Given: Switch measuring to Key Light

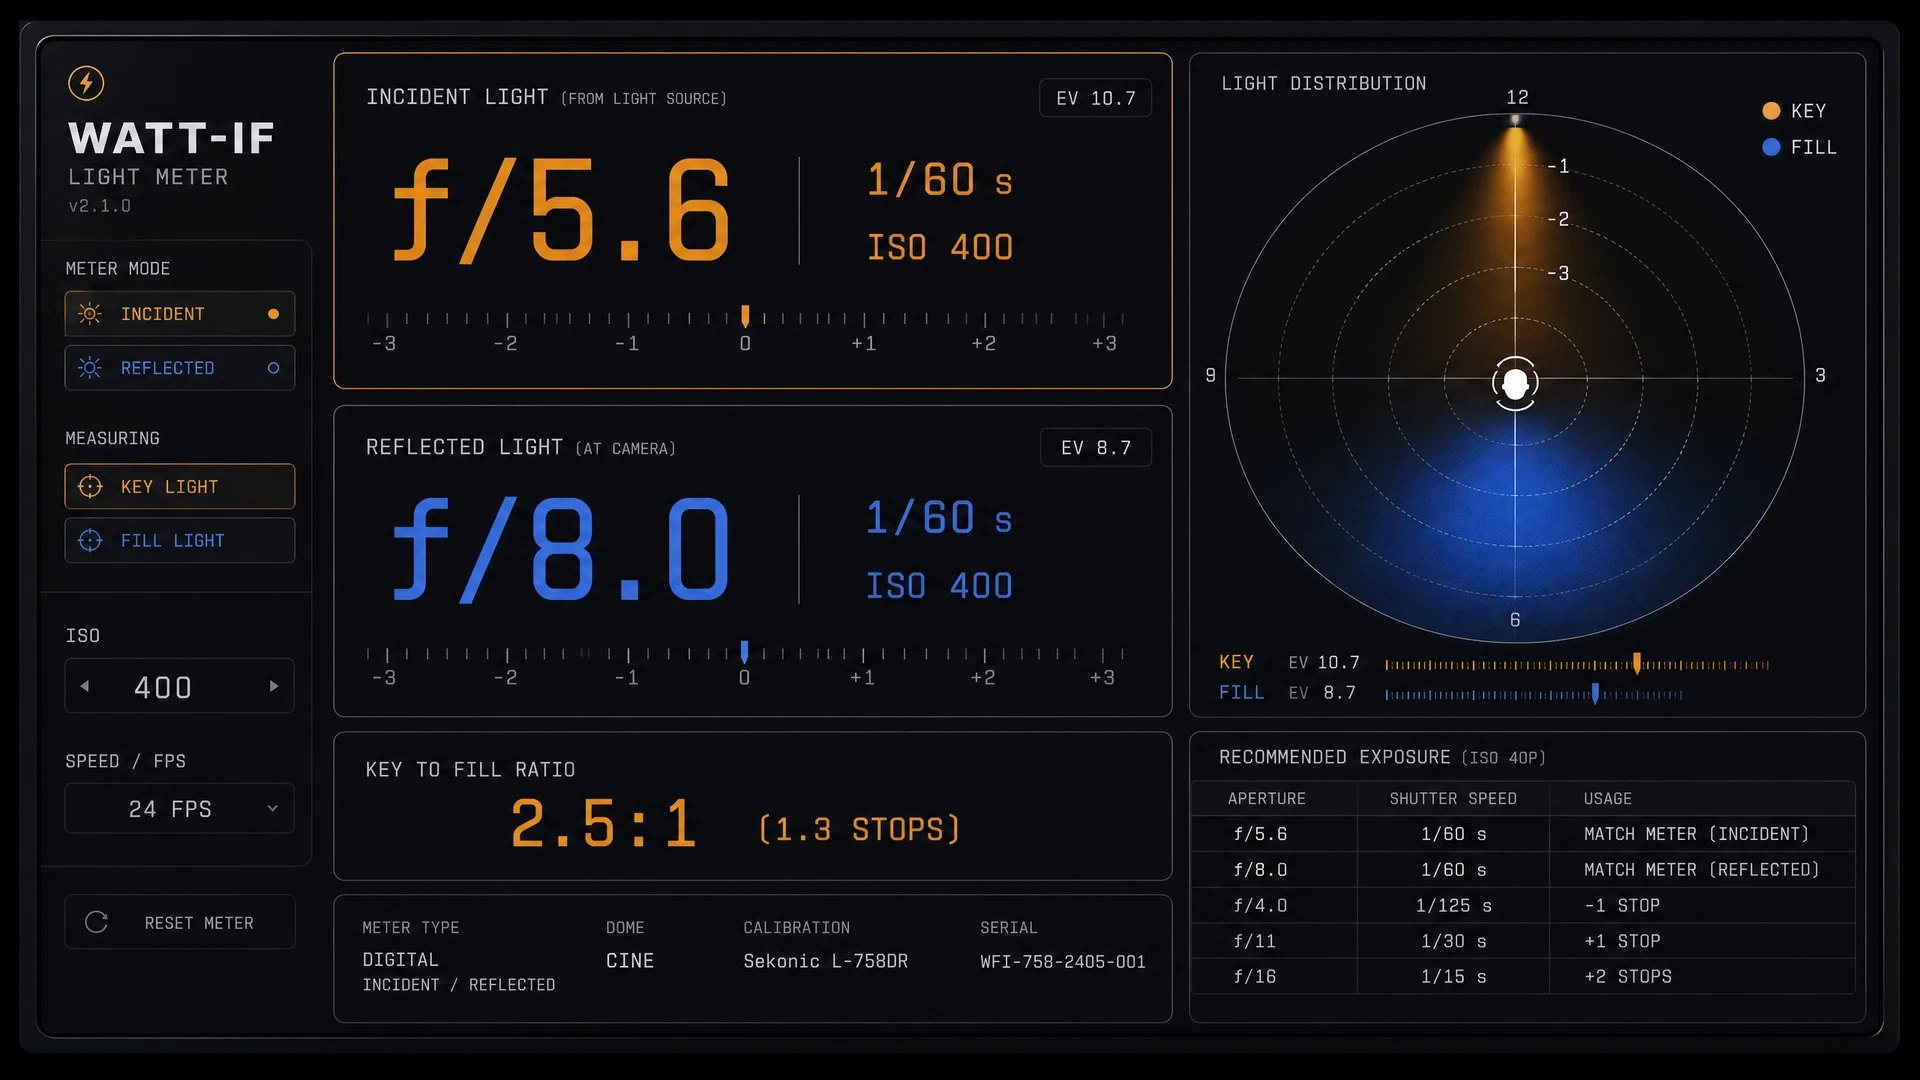Looking at the screenshot, I should pyautogui.click(x=180, y=487).
